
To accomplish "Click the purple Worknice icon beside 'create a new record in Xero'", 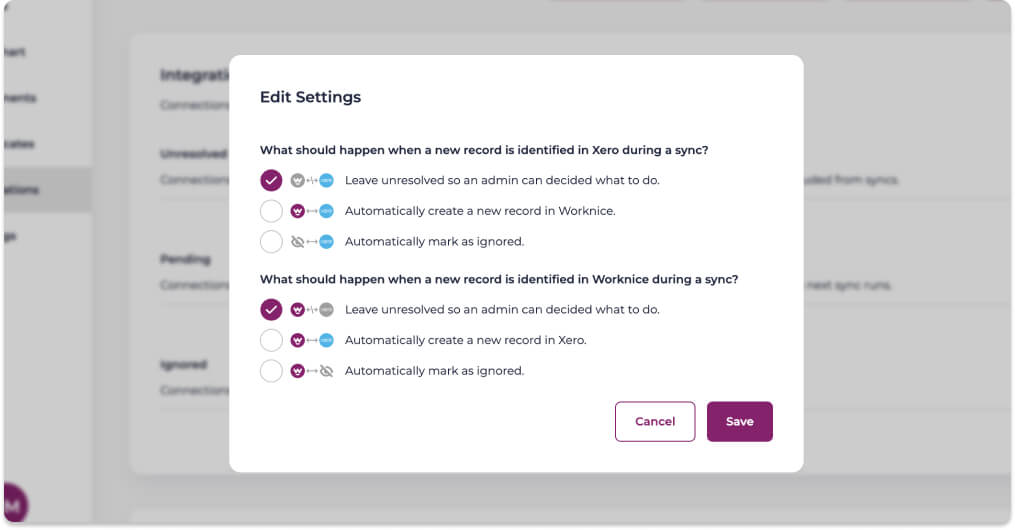I will point(297,340).
